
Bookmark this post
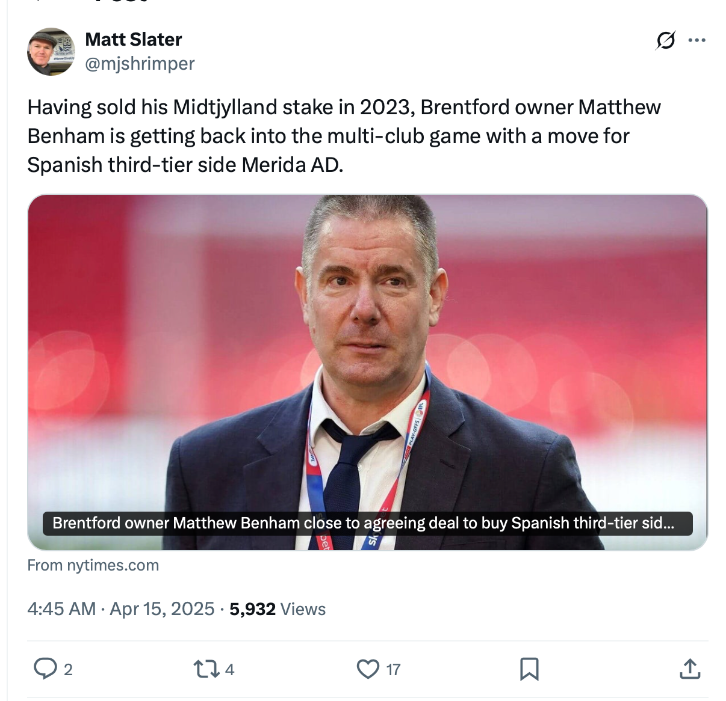(x=530, y=668)
